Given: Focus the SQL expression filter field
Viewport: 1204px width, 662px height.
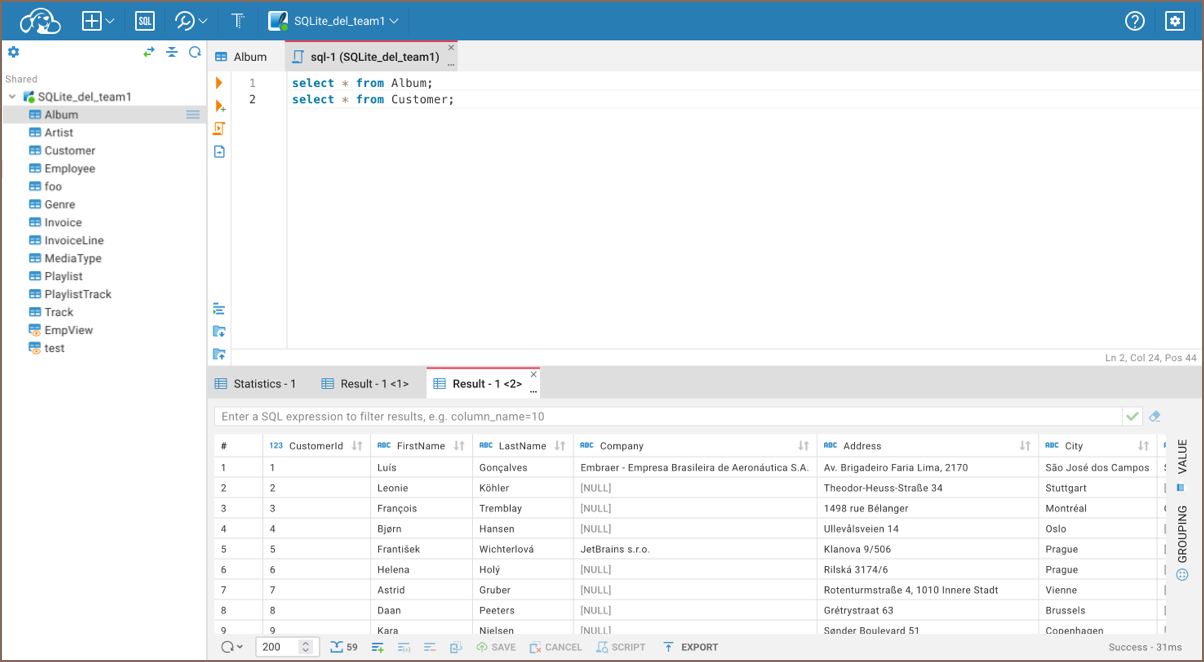Looking at the screenshot, I should [x=666, y=416].
